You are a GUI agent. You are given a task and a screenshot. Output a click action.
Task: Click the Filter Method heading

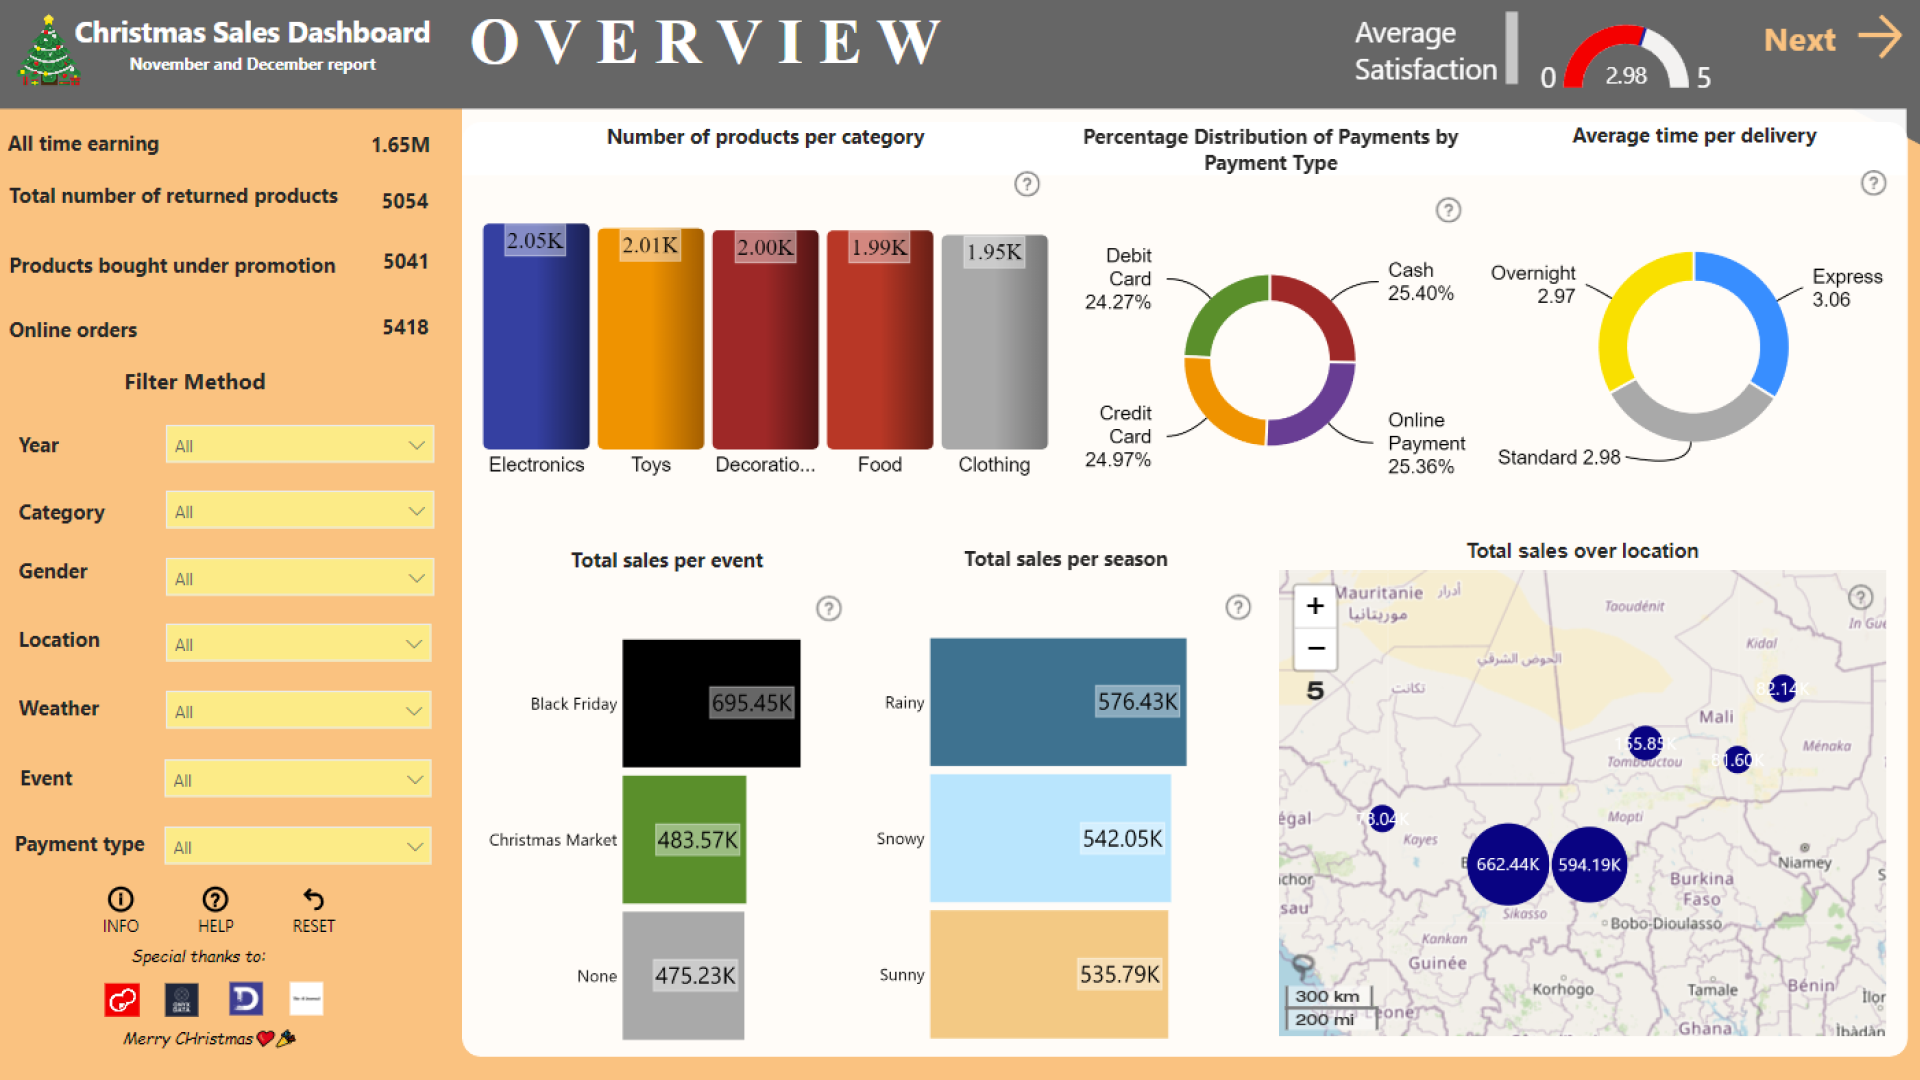[195, 382]
